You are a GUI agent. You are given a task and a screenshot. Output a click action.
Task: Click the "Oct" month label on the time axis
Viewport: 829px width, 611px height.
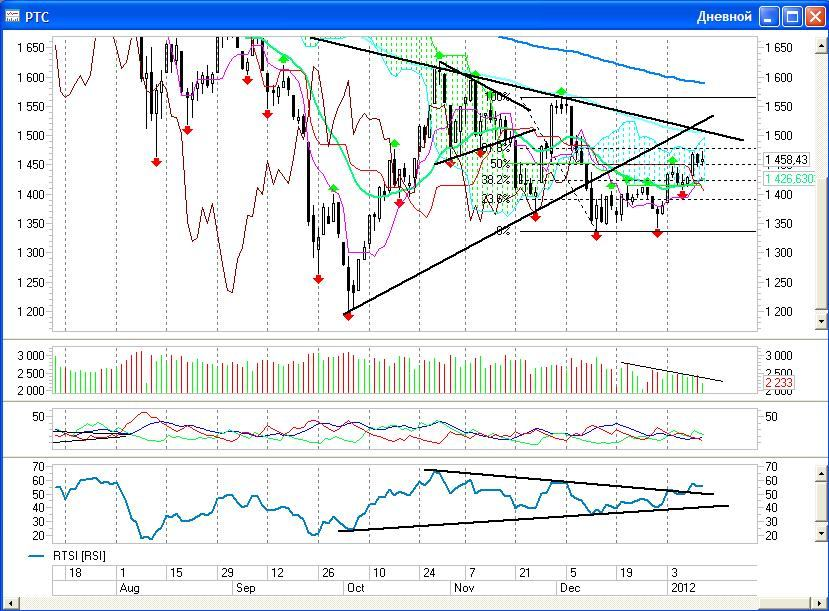tap(355, 588)
